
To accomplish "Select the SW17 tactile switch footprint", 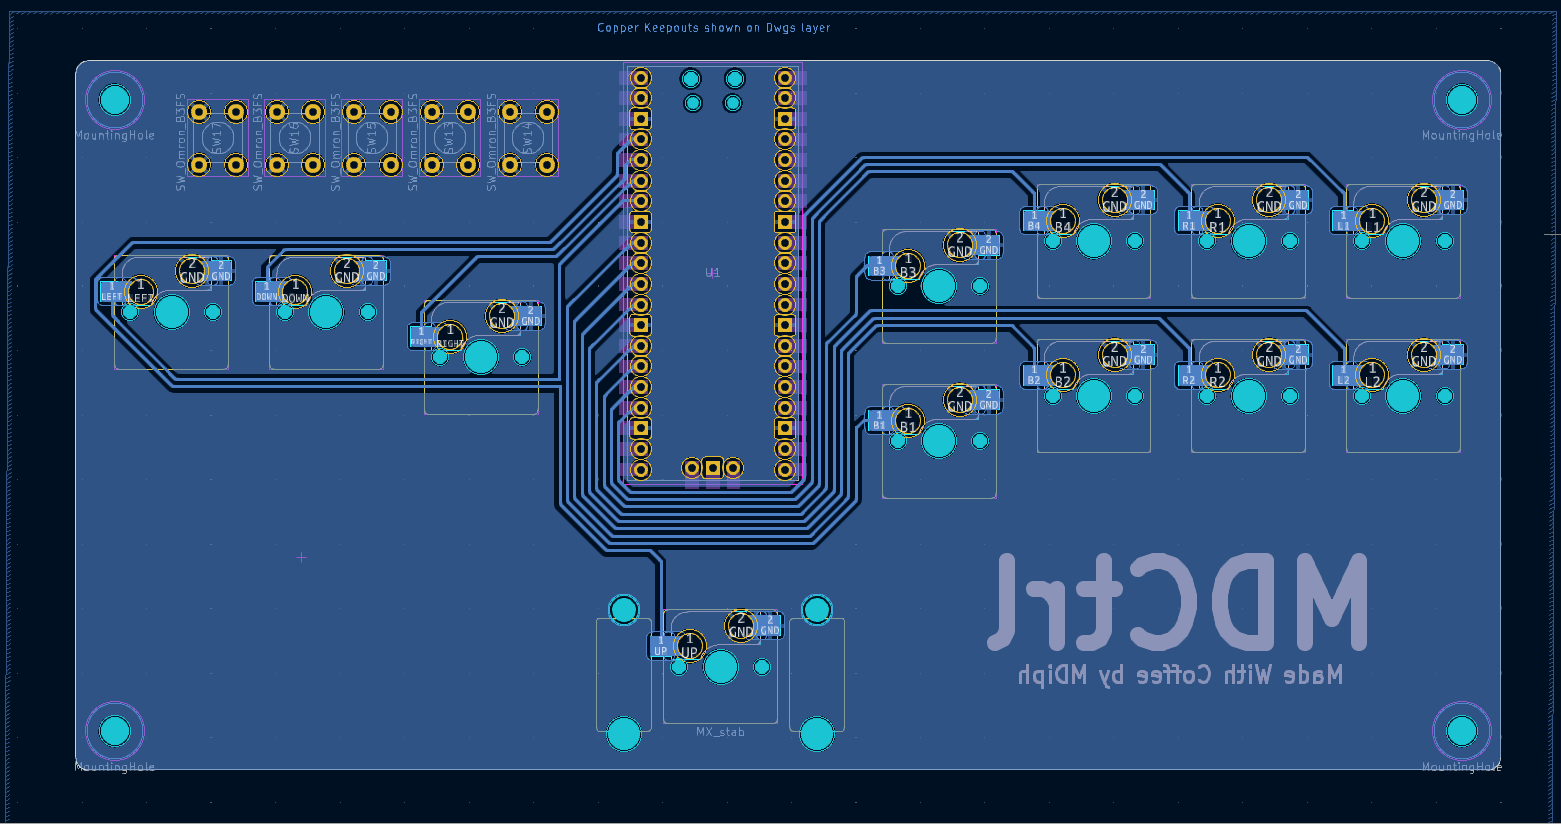I will 217,138.
